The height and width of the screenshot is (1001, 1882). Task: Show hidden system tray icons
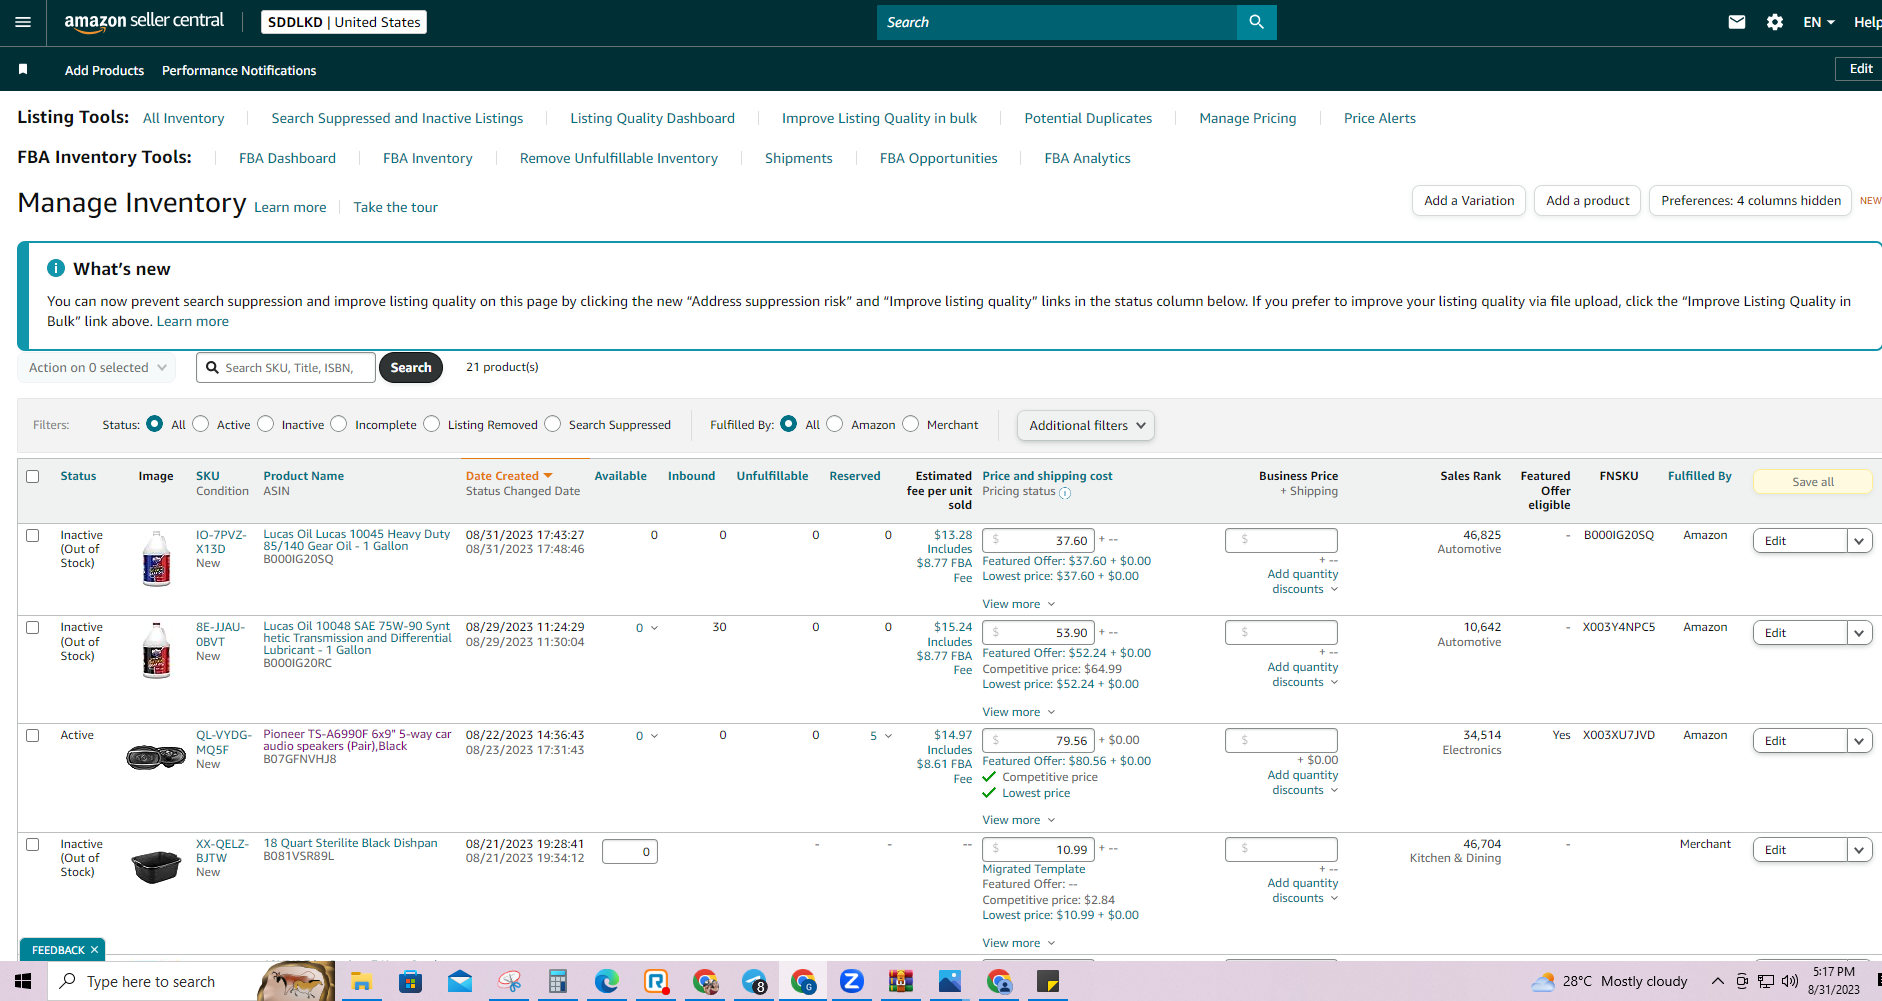(1718, 981)
